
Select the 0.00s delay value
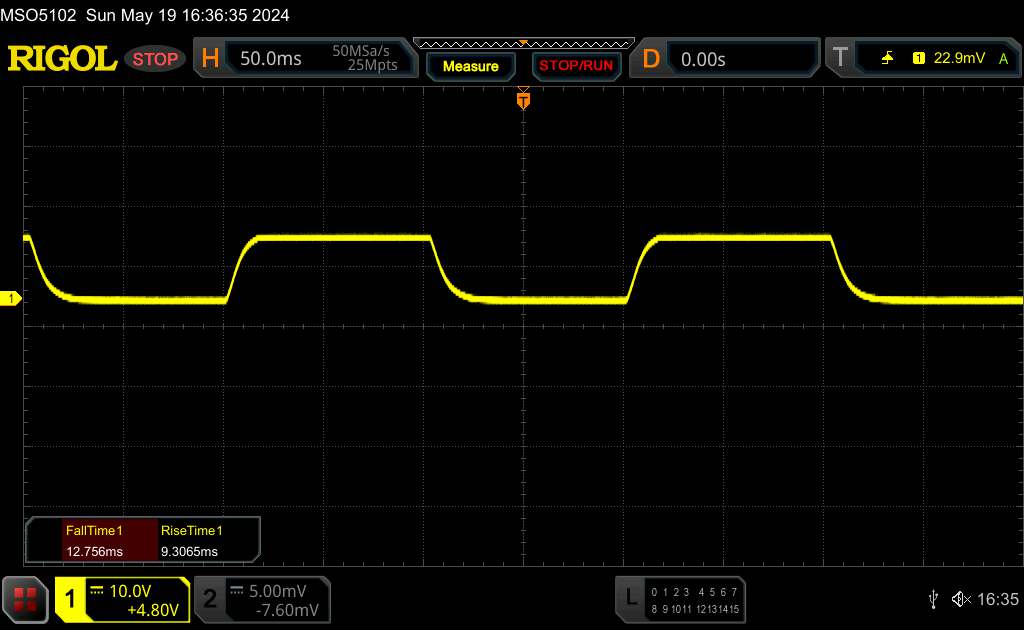[703, 59]
